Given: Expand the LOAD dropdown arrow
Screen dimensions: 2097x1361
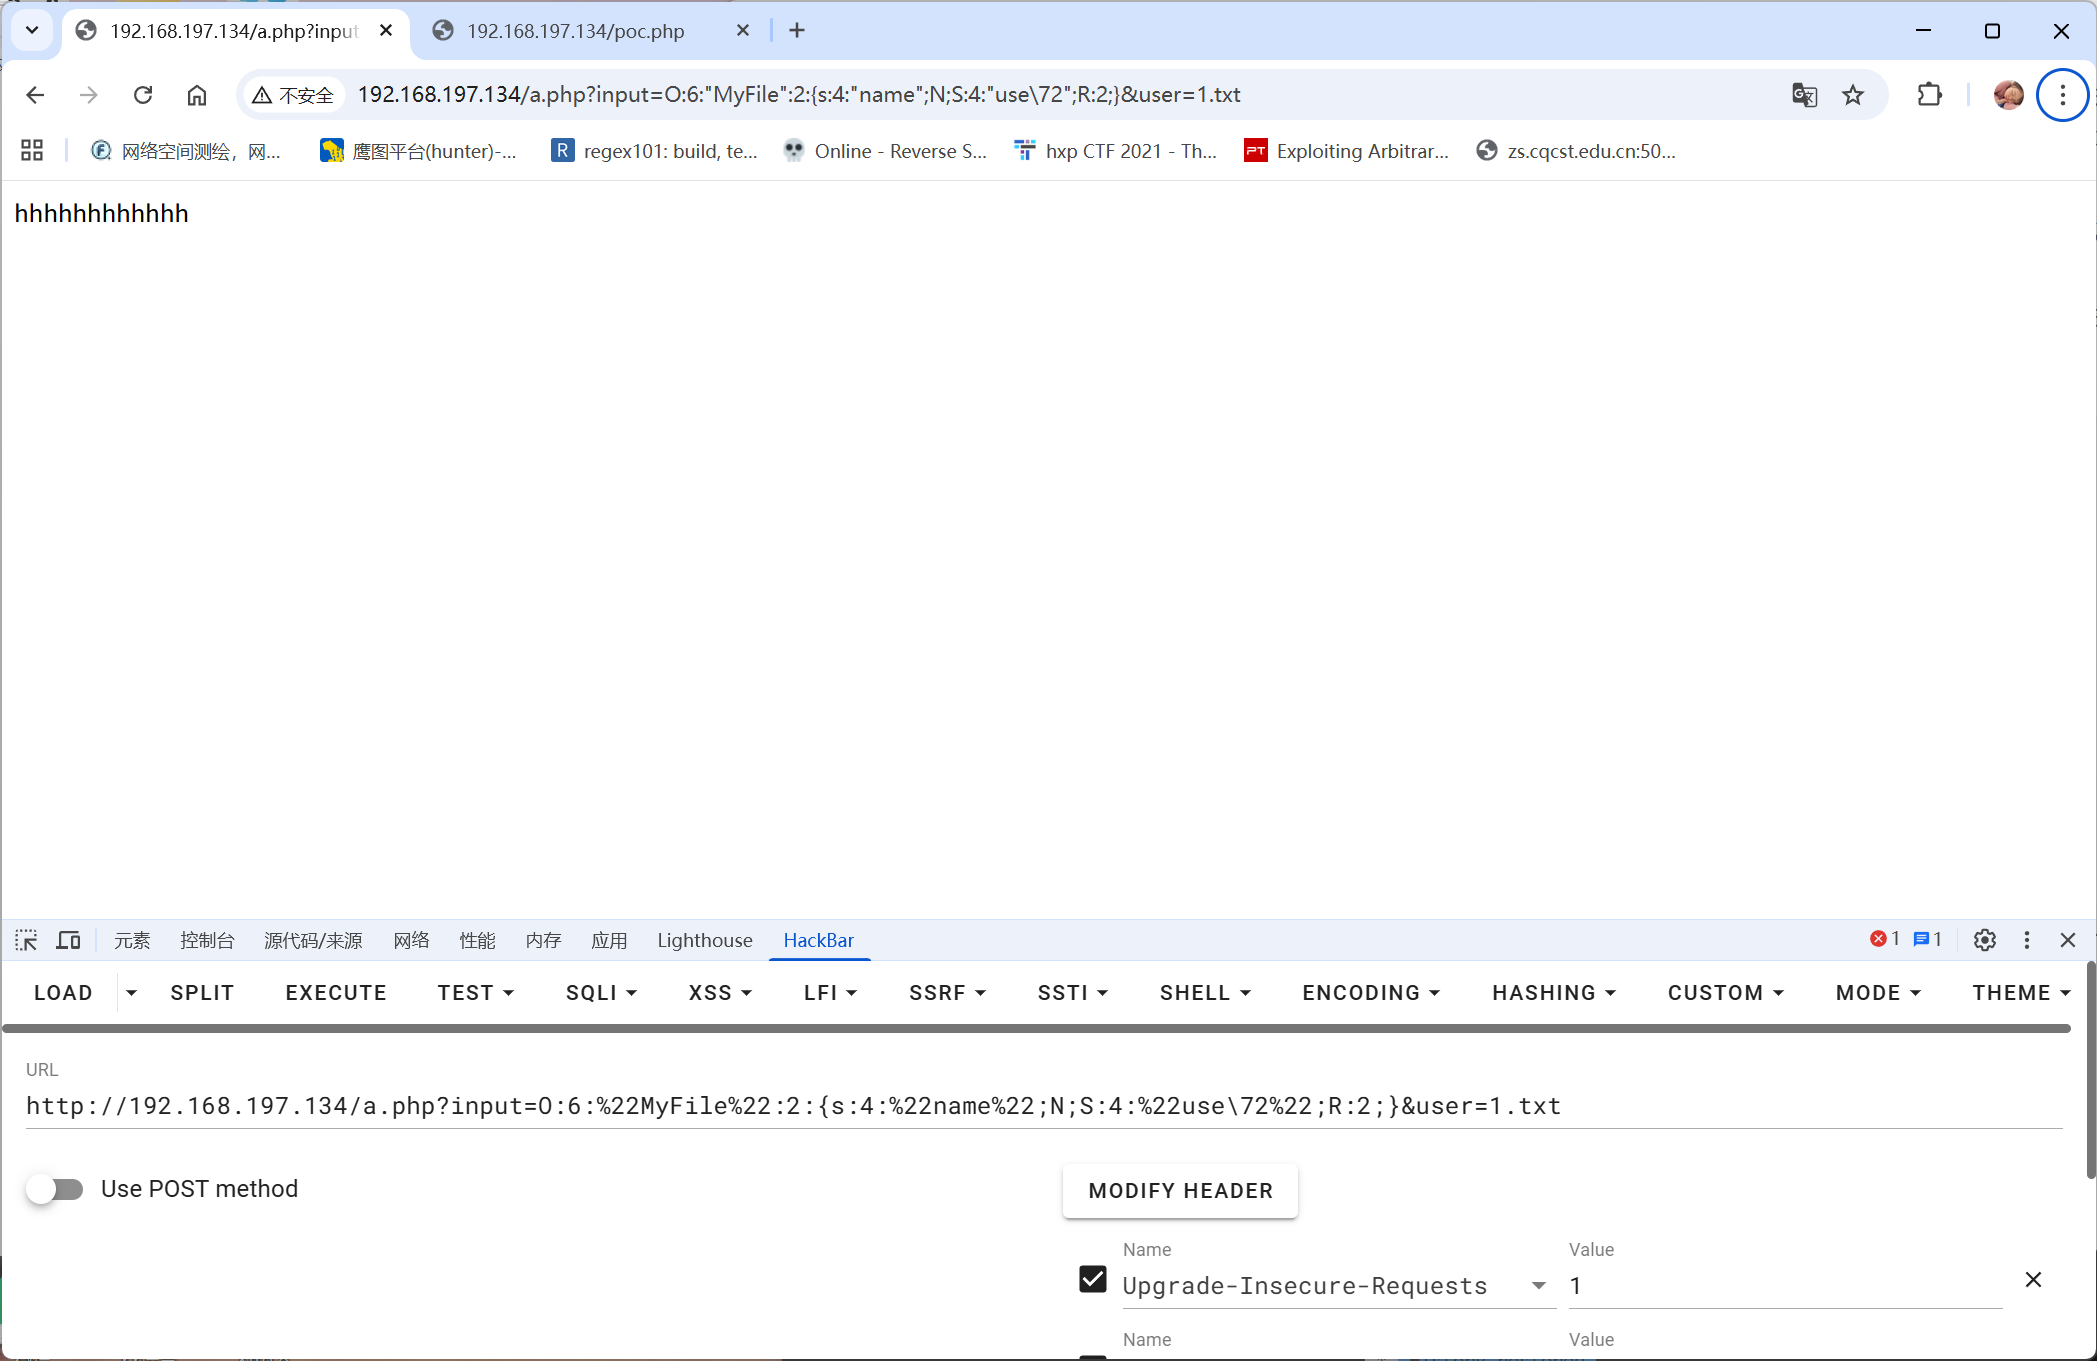Looking at the screenshot, I should click(131, 993).
